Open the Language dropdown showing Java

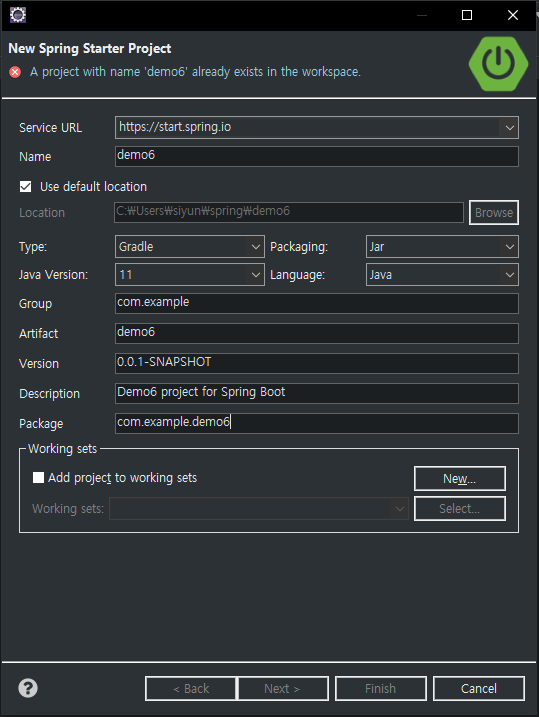pyautogui.click(x=442, y=274)
